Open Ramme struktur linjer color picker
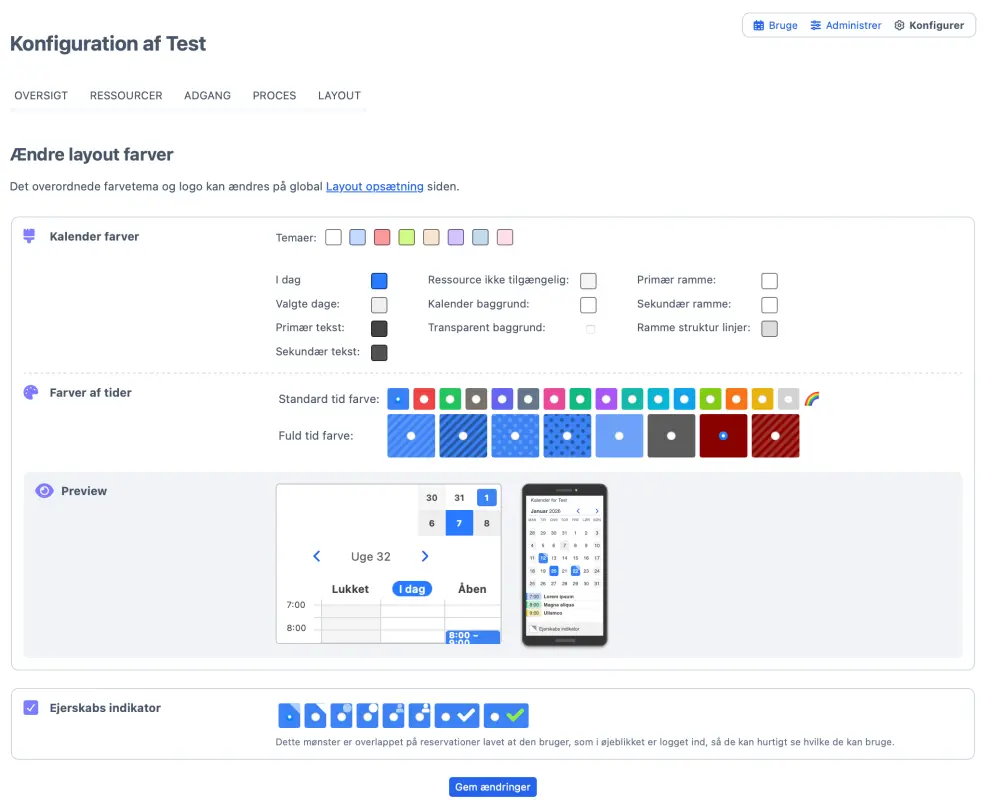Image resolution: width=984 pixels, height=807 pixels. pos(769,329)
